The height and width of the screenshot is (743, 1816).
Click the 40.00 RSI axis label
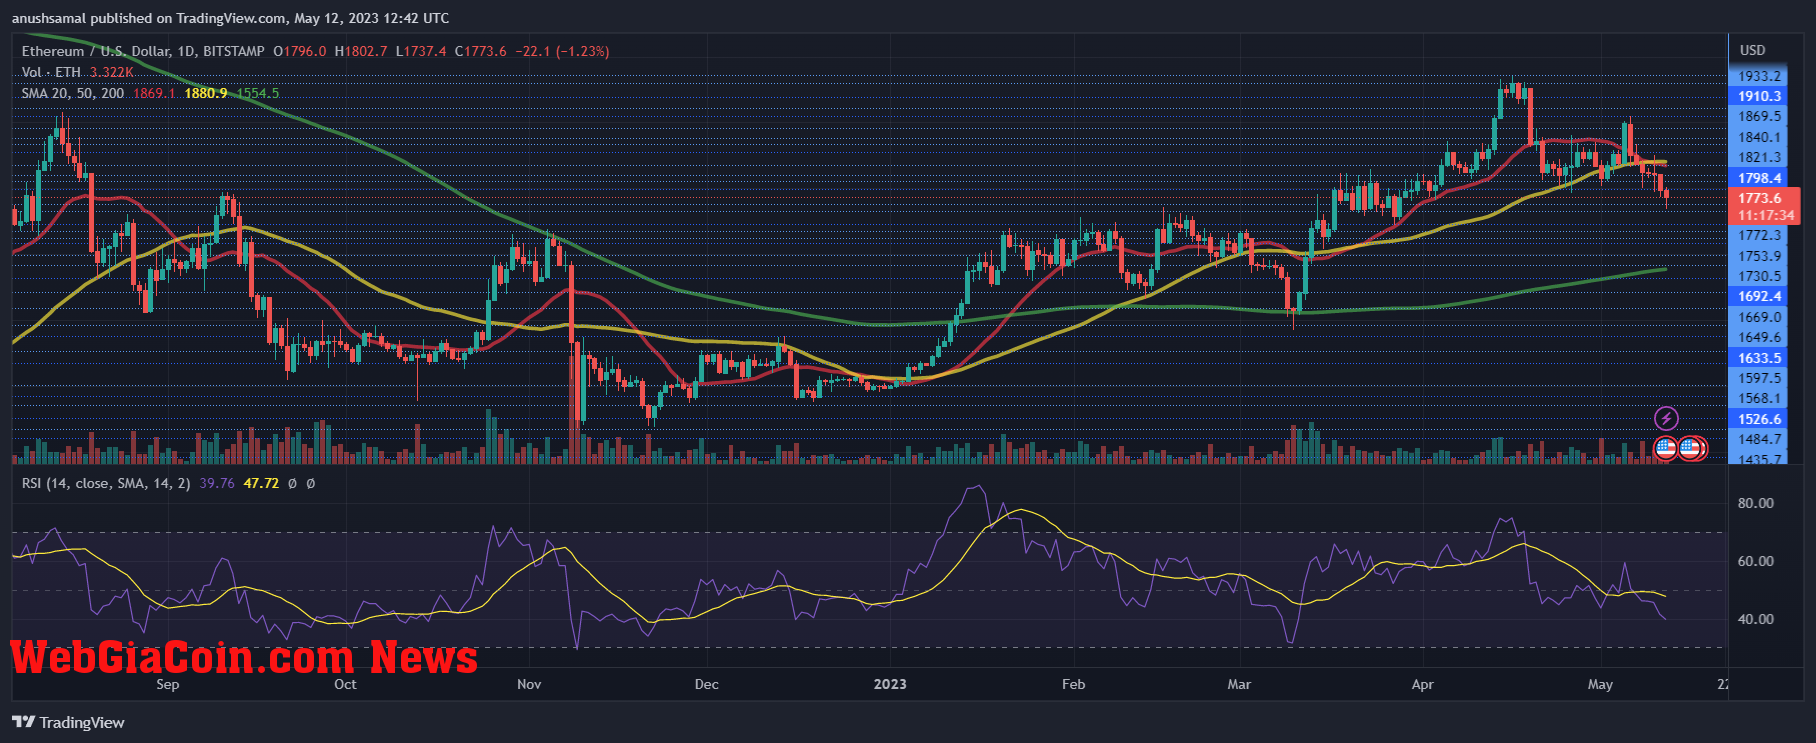(1756, 619)
